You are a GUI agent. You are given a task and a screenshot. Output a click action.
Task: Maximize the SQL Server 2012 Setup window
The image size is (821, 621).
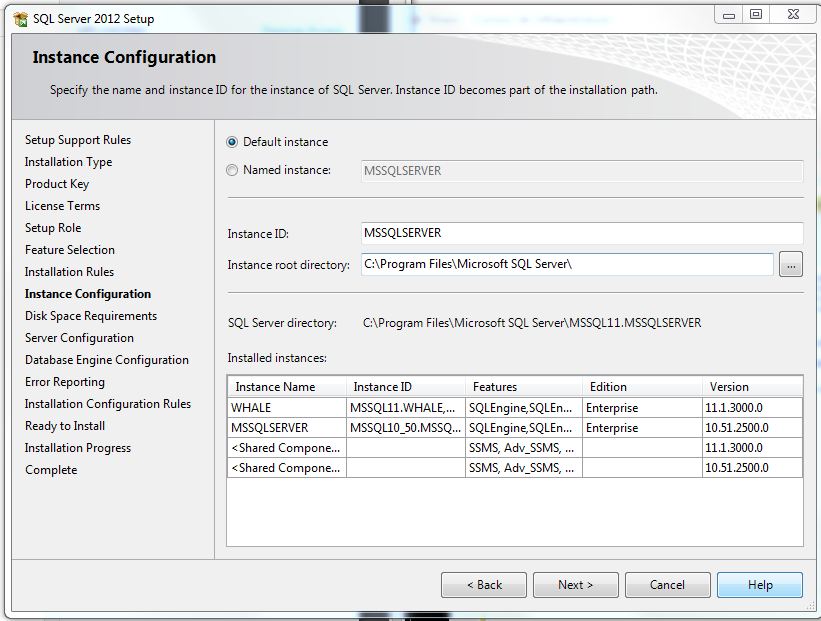point(756,15)
